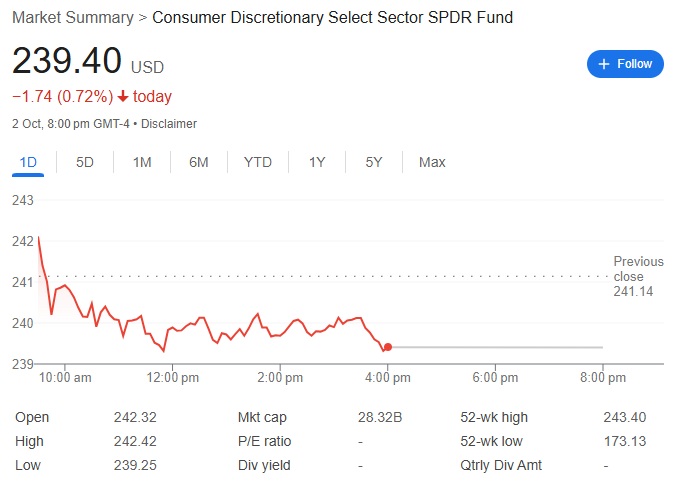Show the Max chart range
Image resolution: width=685 pixels, height=485 pixels.
[432, 162]
